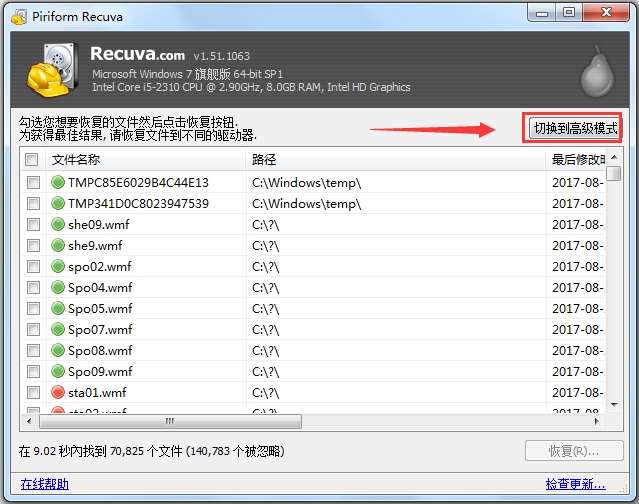The width and height of the screenshot is (639, 504).
Task: Click the green status dot for TMPC85E6029B4C44E13
Action: [58, 182]
